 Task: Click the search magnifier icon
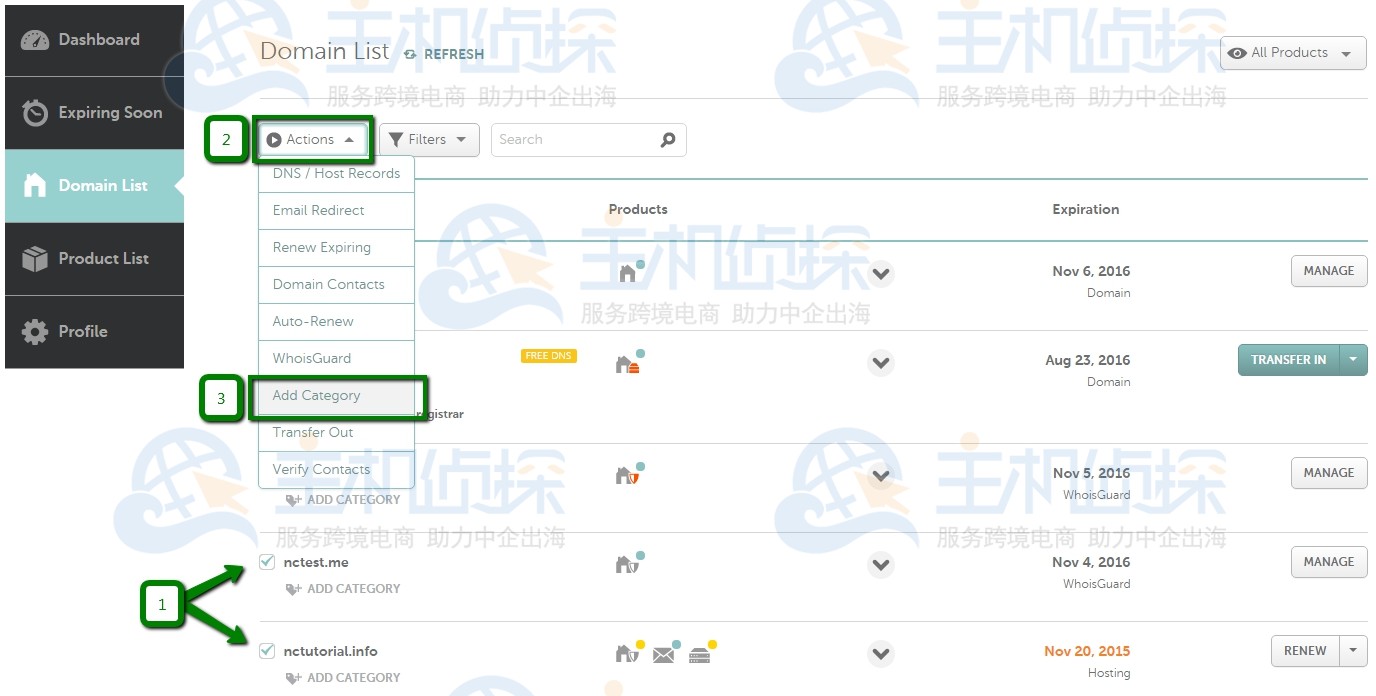[668, 139]
